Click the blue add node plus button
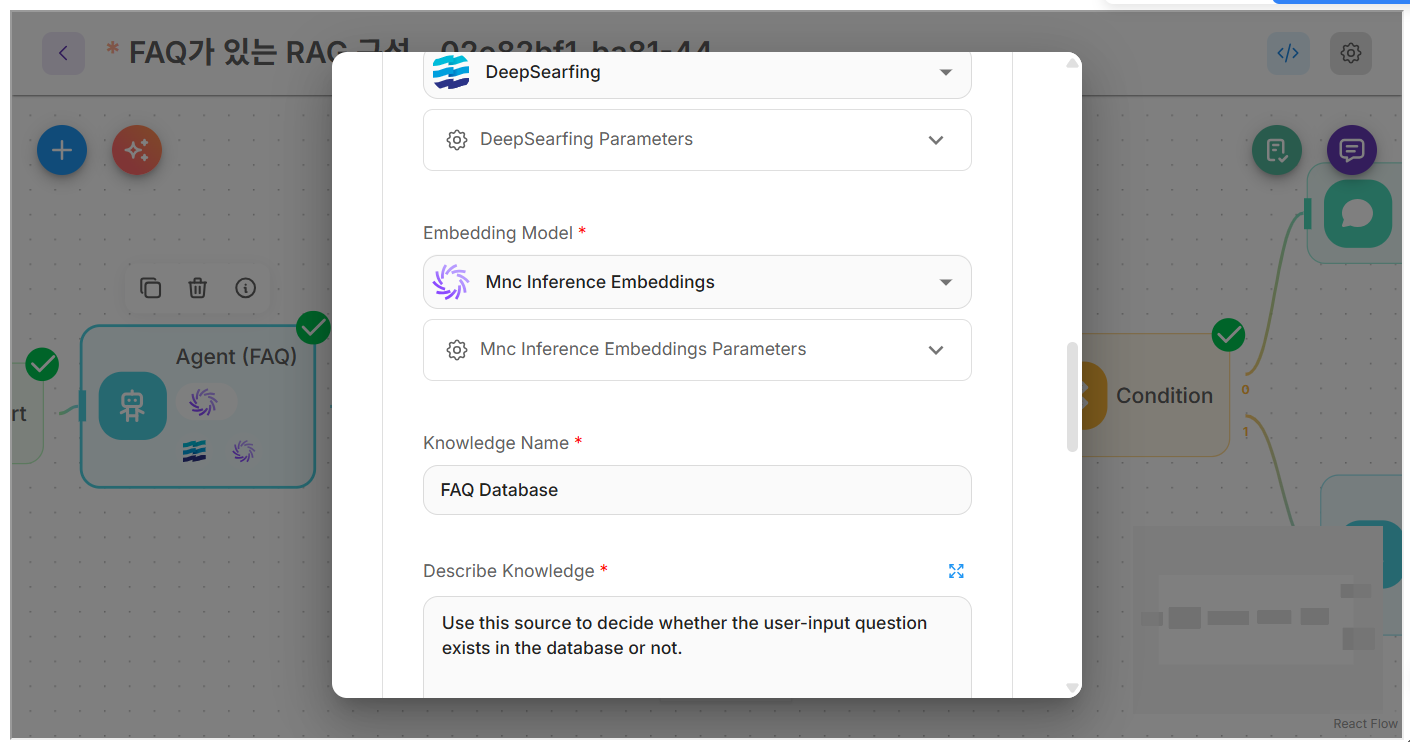This screenshot has width=1410, height=742. click(x=62, y=151)
